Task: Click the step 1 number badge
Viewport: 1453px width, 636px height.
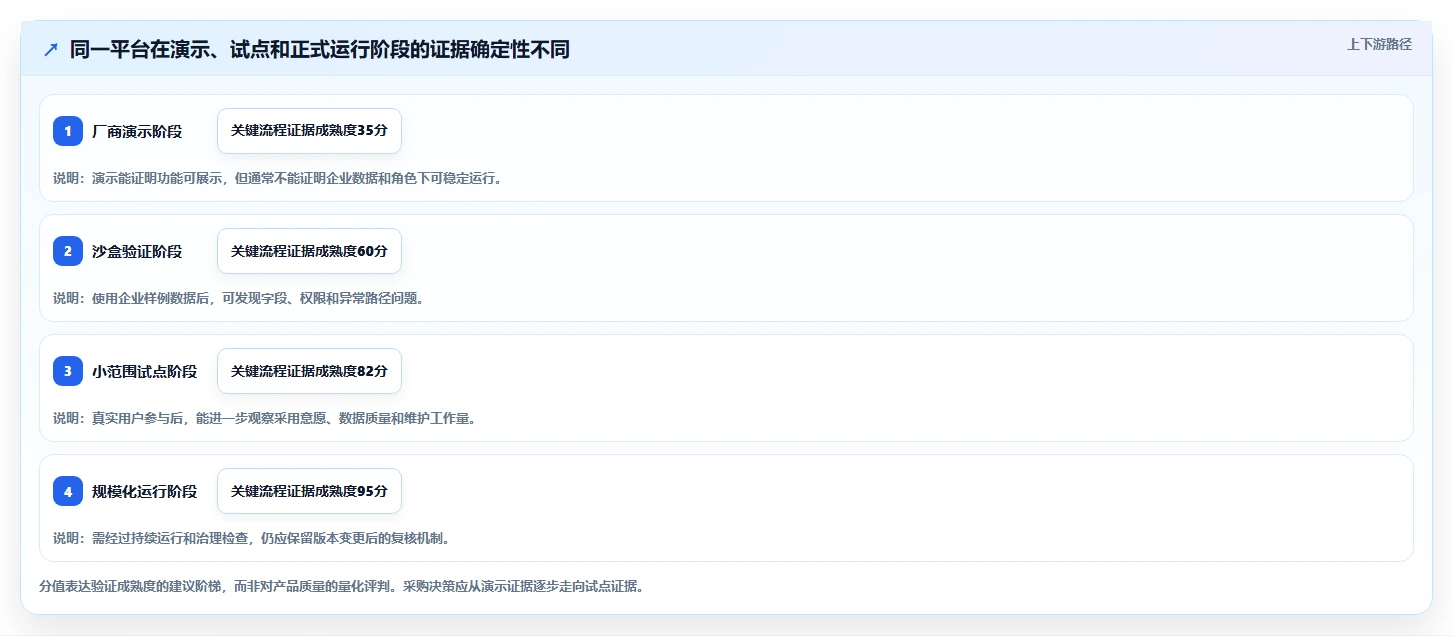Action: click(x=68, y=131)
